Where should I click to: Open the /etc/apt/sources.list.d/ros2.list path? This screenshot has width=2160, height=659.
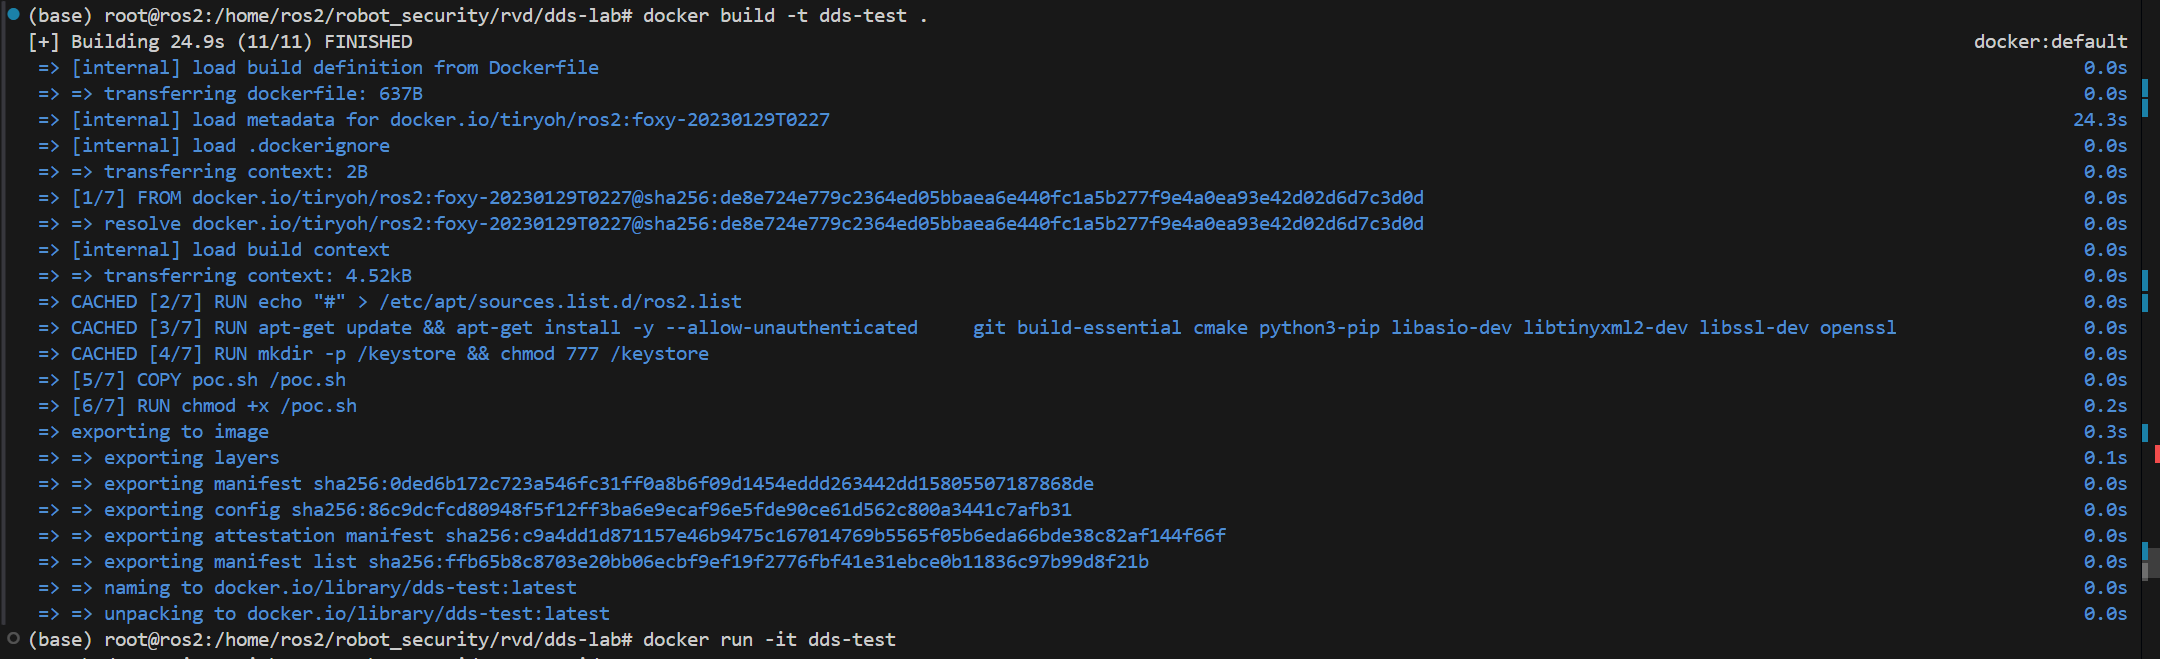(x=560, y=302)
